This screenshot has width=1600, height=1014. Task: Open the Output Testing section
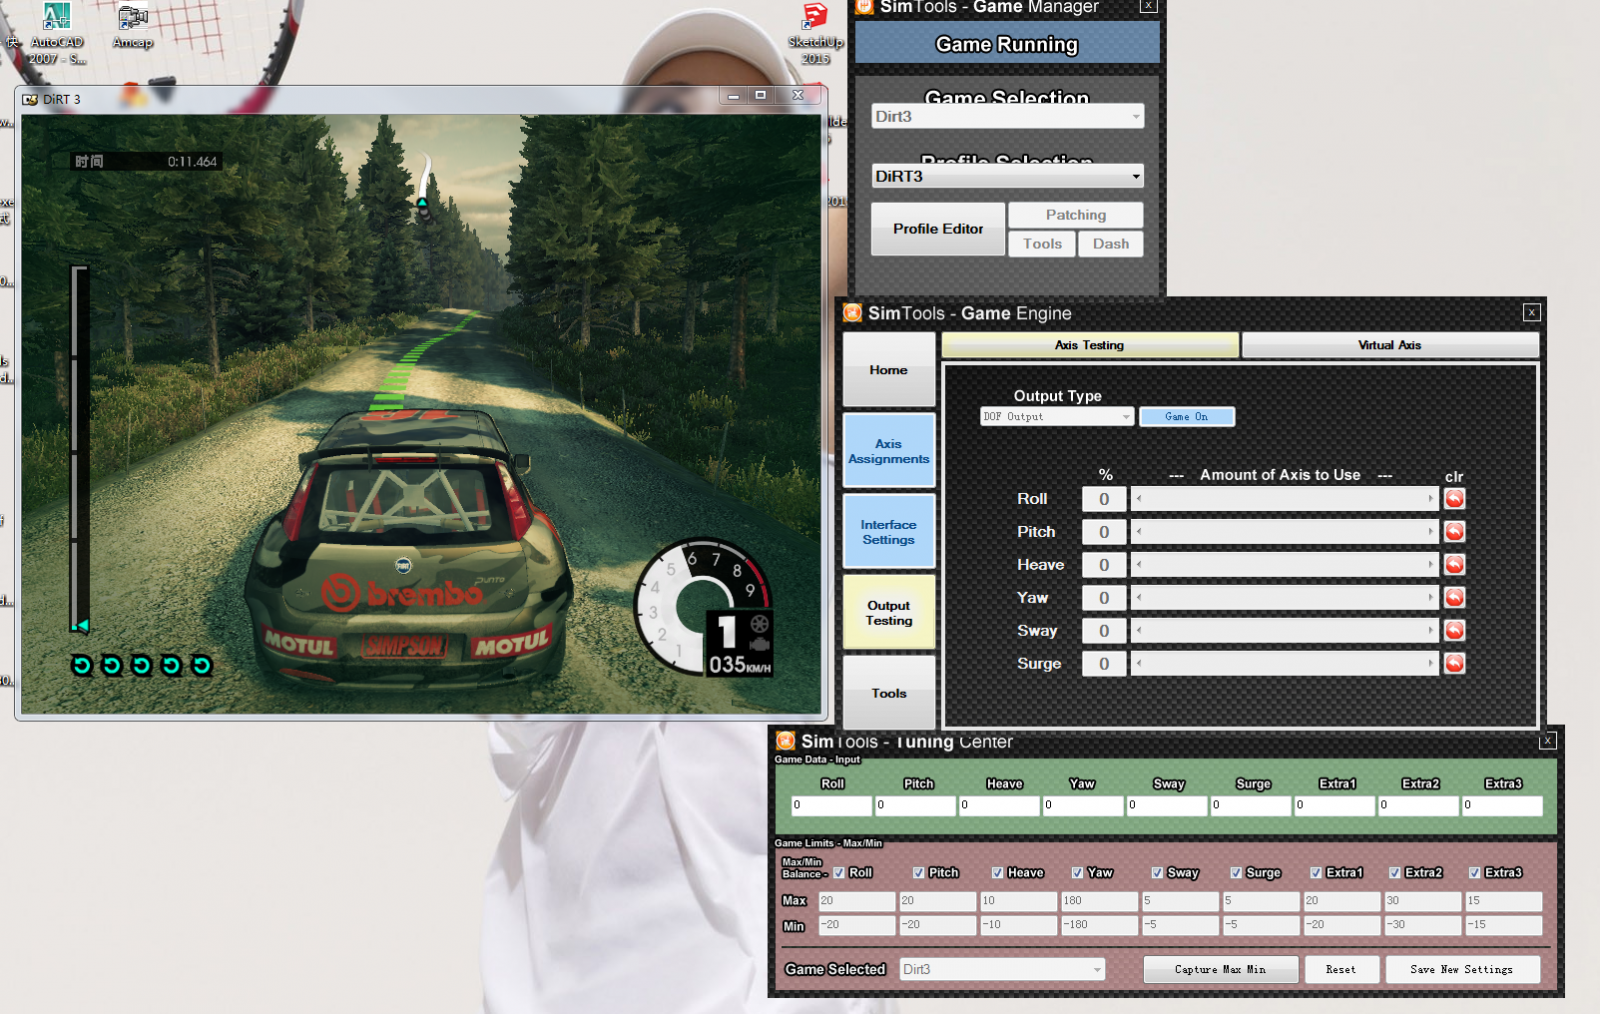point(889,613)
